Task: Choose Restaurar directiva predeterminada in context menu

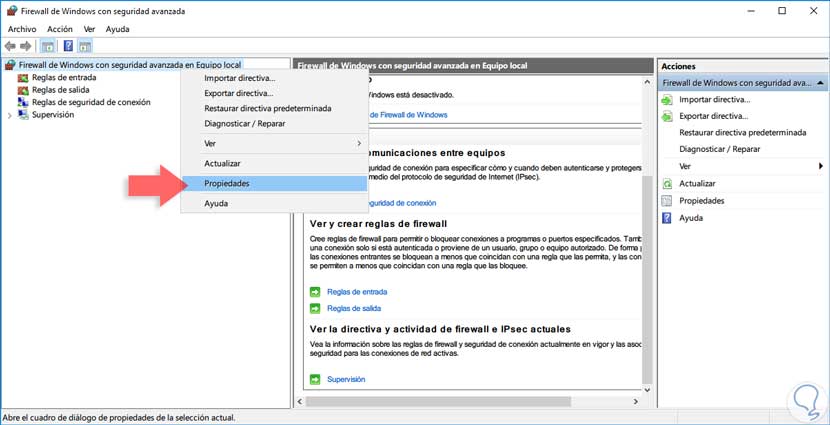Action: [274, 108]
